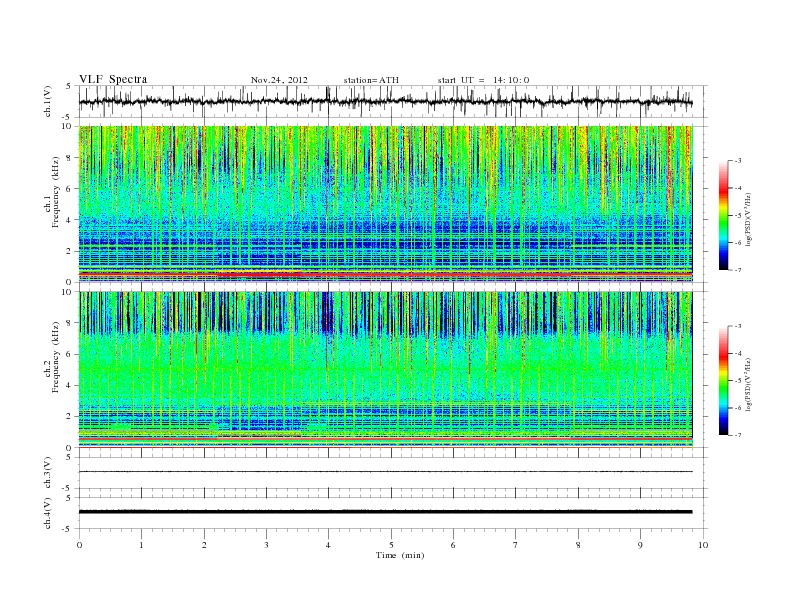
Task: Click the '6' kHz tick on the ch.2 frequency axis
Action: (x=70, y=354)
